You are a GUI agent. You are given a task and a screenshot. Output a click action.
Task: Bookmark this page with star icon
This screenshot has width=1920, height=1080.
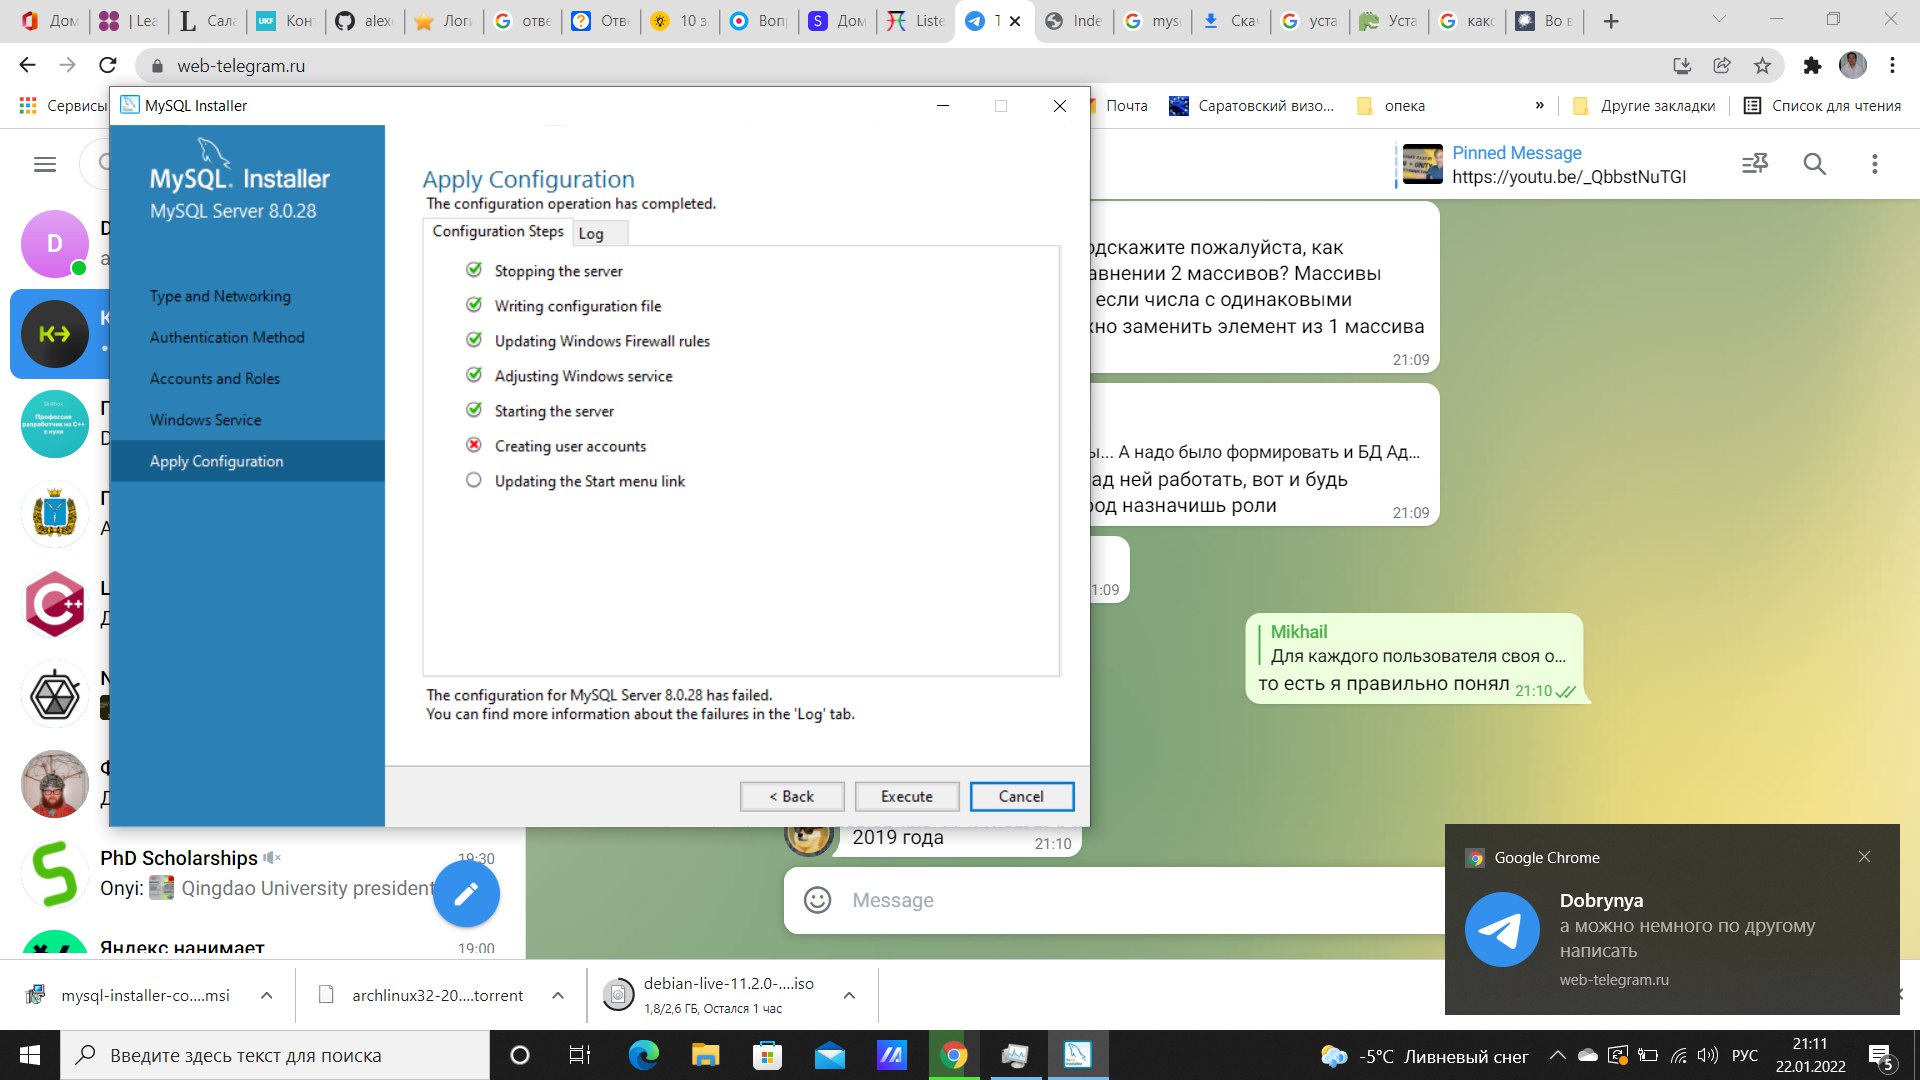coord(1762,66)
